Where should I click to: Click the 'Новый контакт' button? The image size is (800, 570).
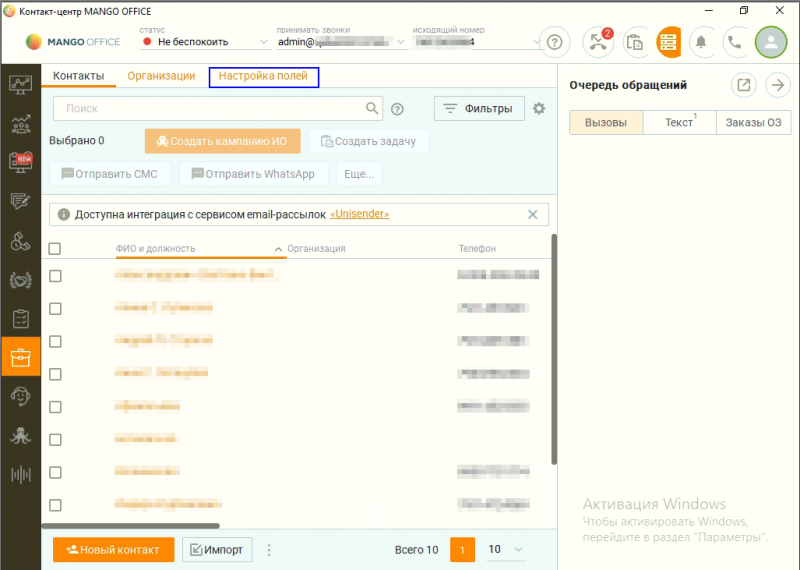[x=113, y=549]
